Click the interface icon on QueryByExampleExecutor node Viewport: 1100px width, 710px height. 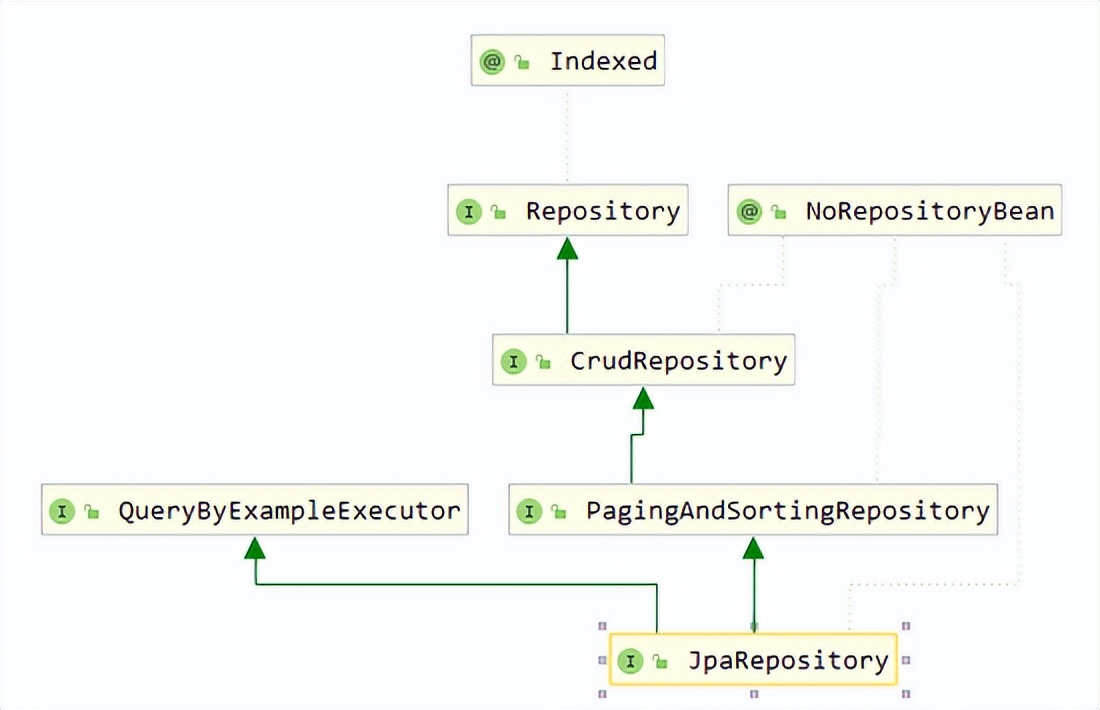click(61, 511)
